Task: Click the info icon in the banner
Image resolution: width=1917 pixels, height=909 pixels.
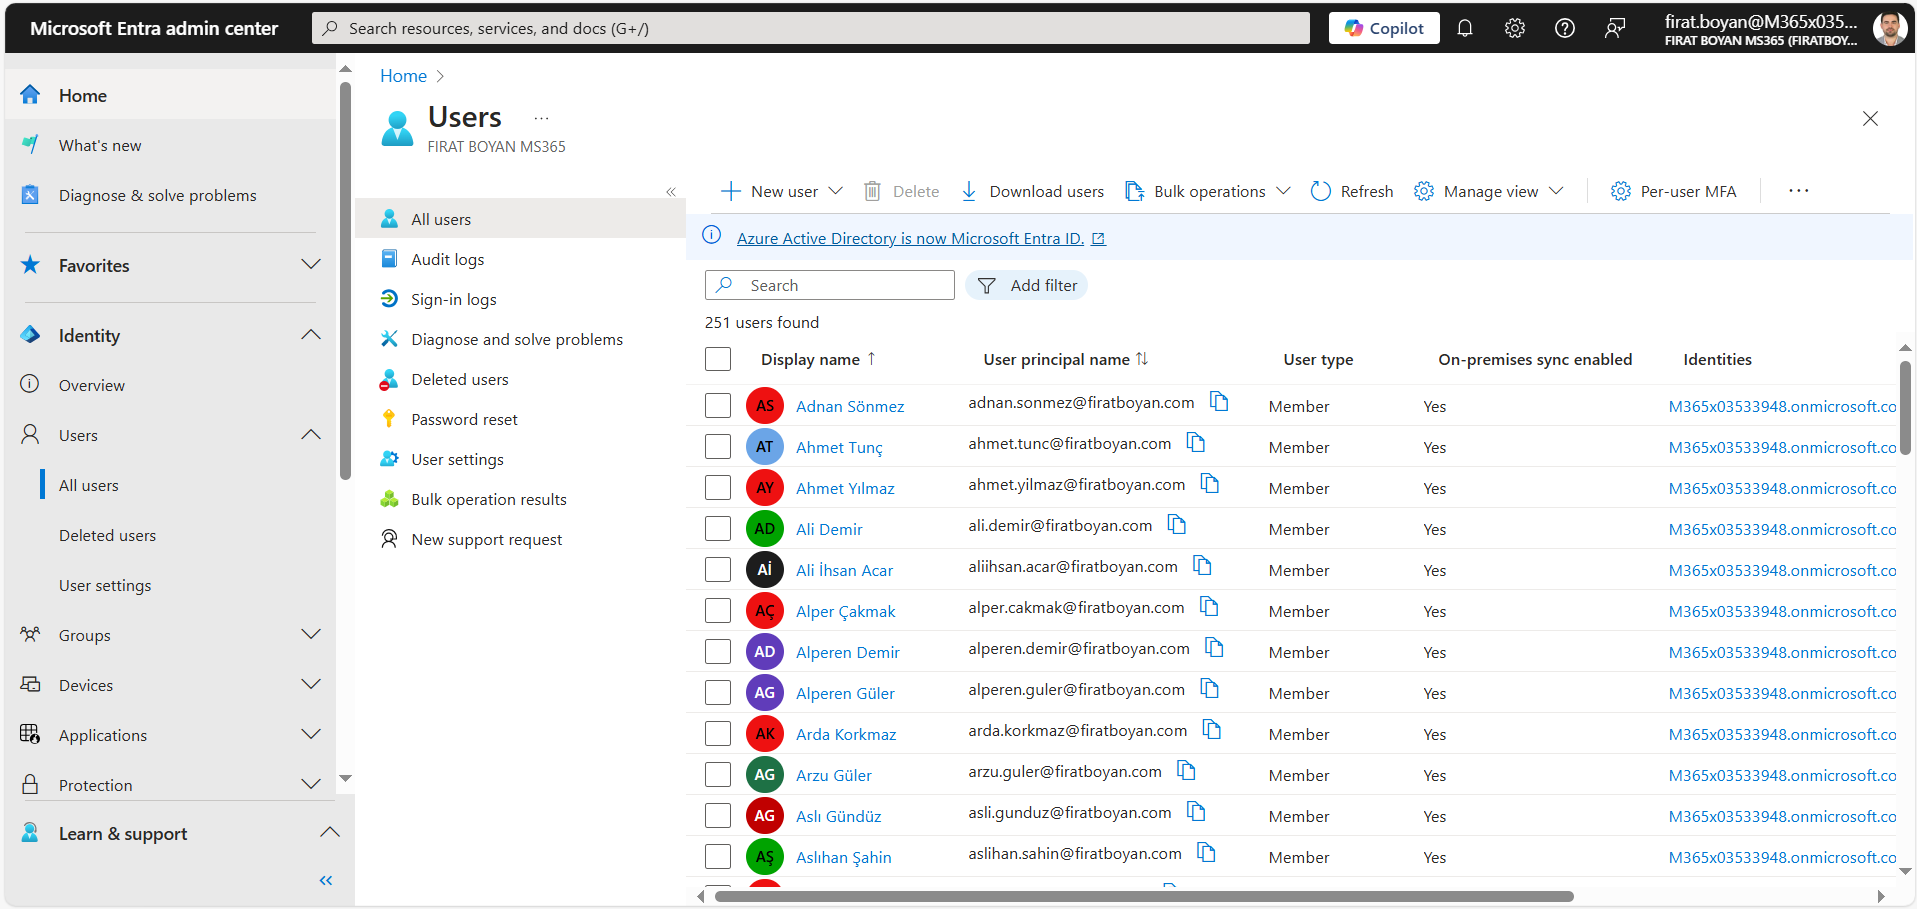Action: click(712, 236)
